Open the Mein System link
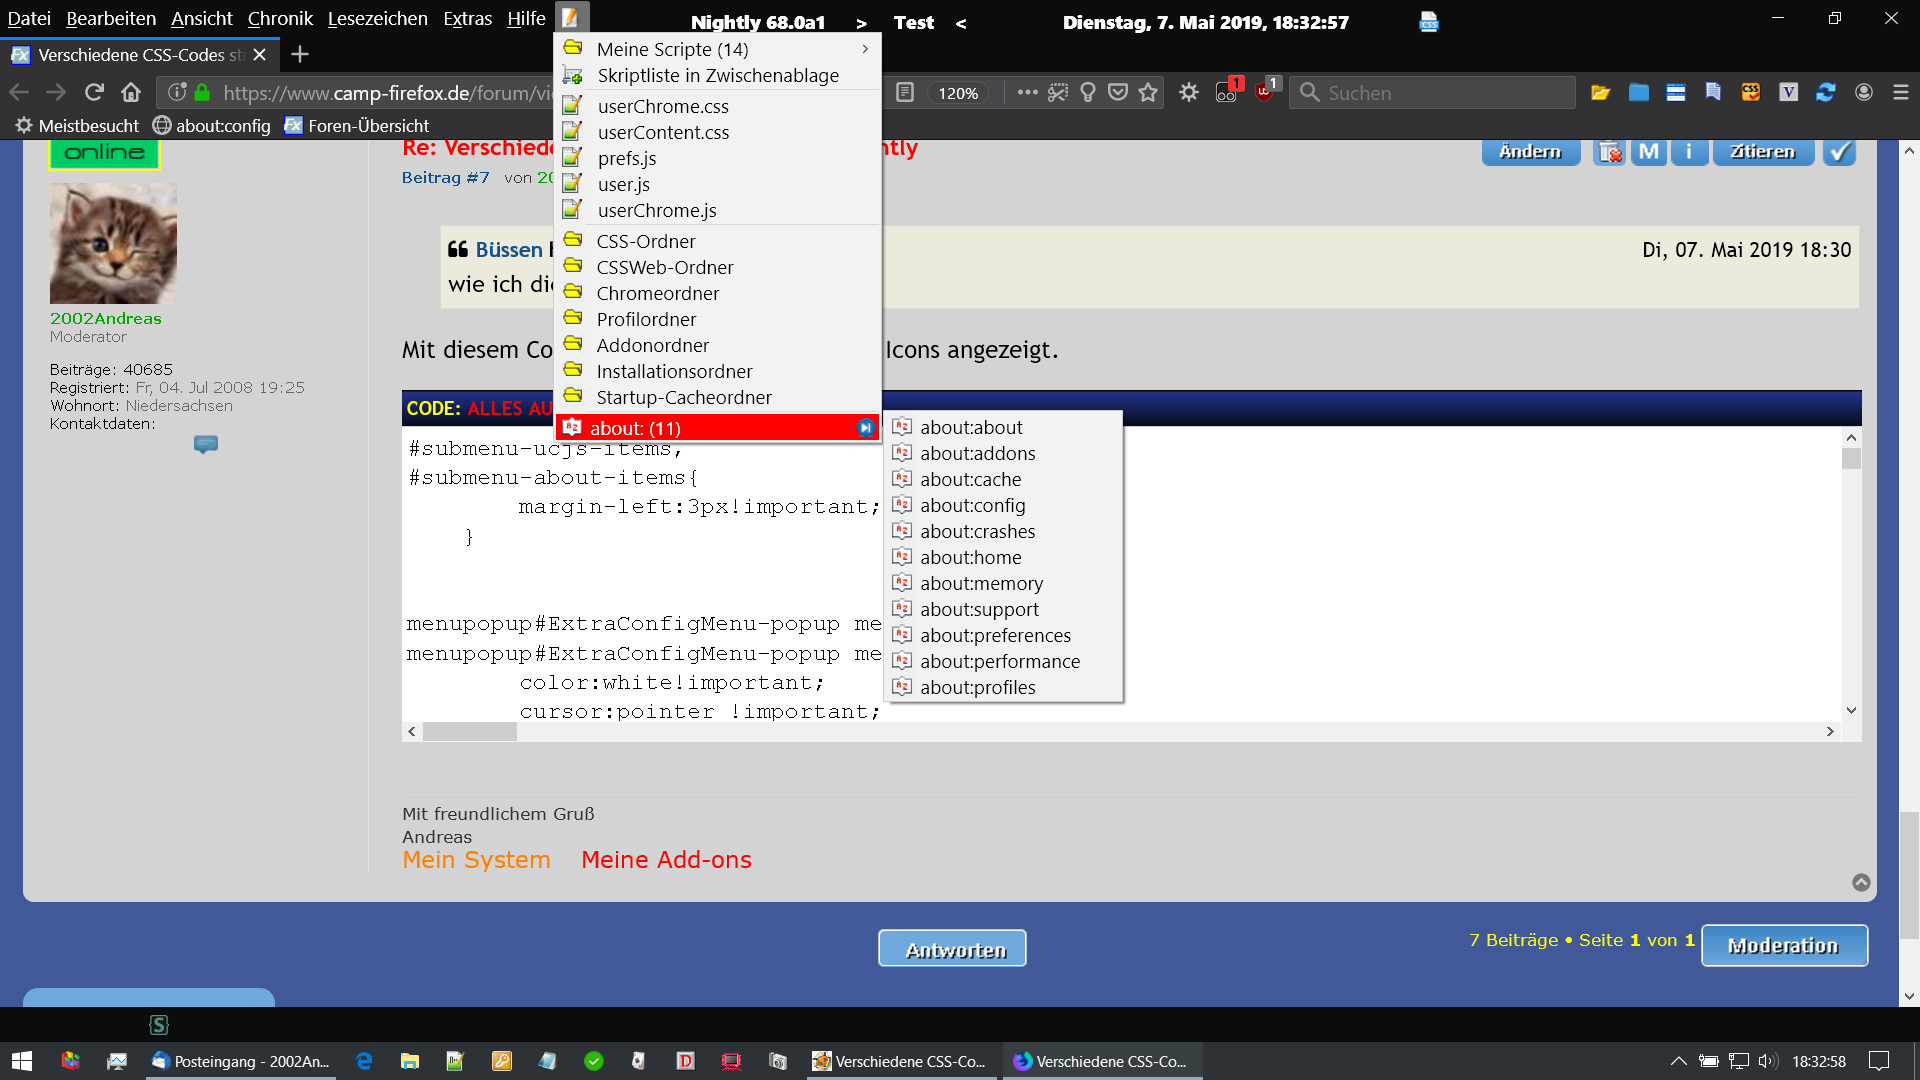 point(476,859)
